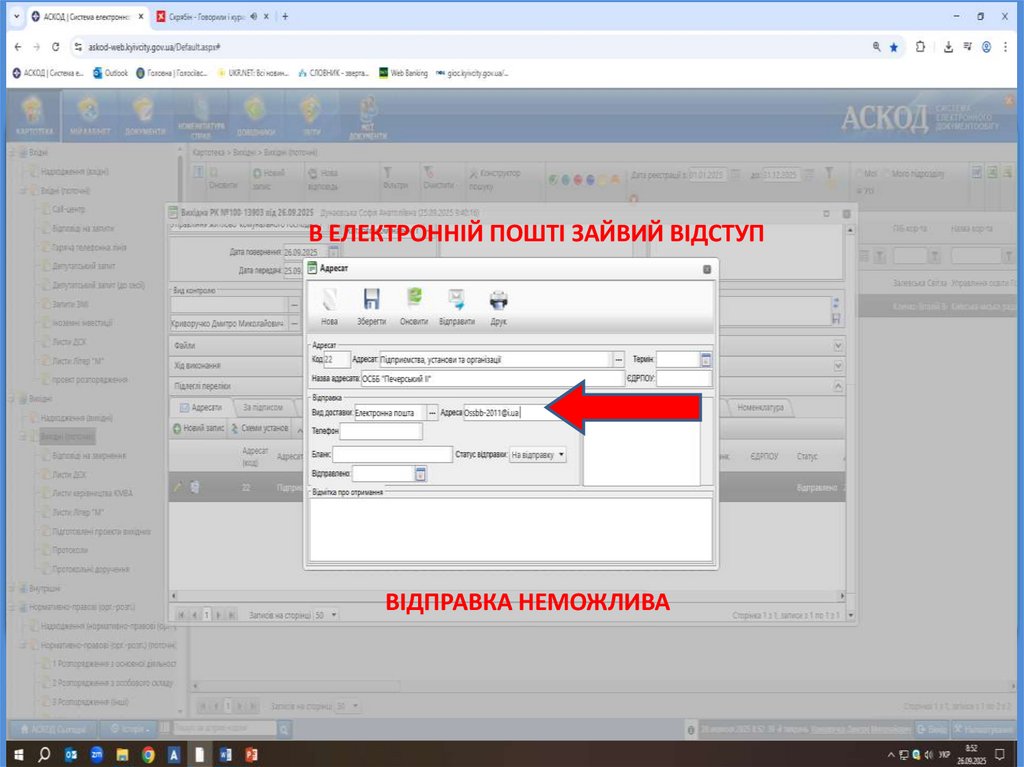Select the Усі radio button
Image resolution: width=1024 pixels, height=767 pixels.
pyautogui.click(x=859, y=190)
